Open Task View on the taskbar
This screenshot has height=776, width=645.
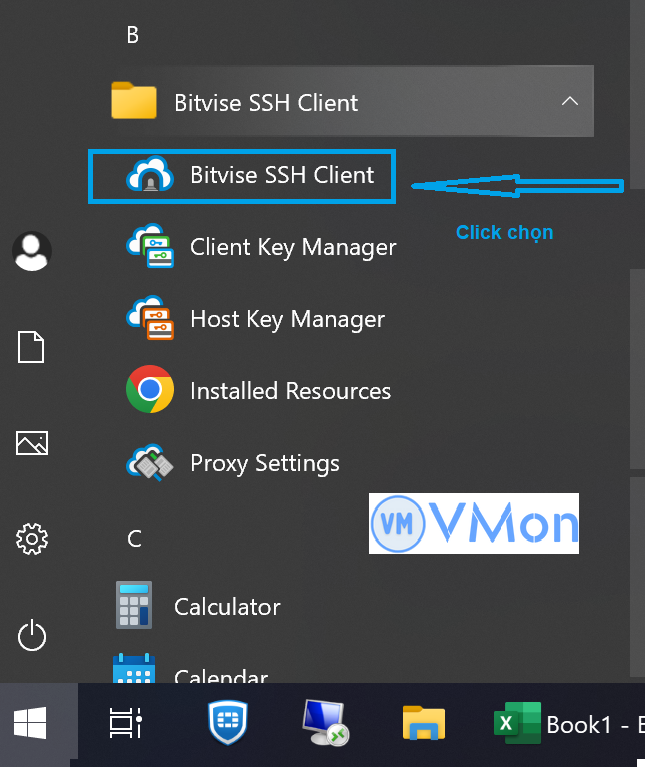[x=126, y=724]
